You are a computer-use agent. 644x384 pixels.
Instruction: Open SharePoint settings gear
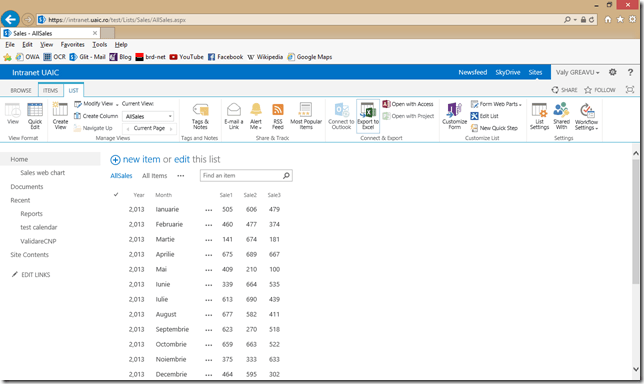click(x=612, y=72)
